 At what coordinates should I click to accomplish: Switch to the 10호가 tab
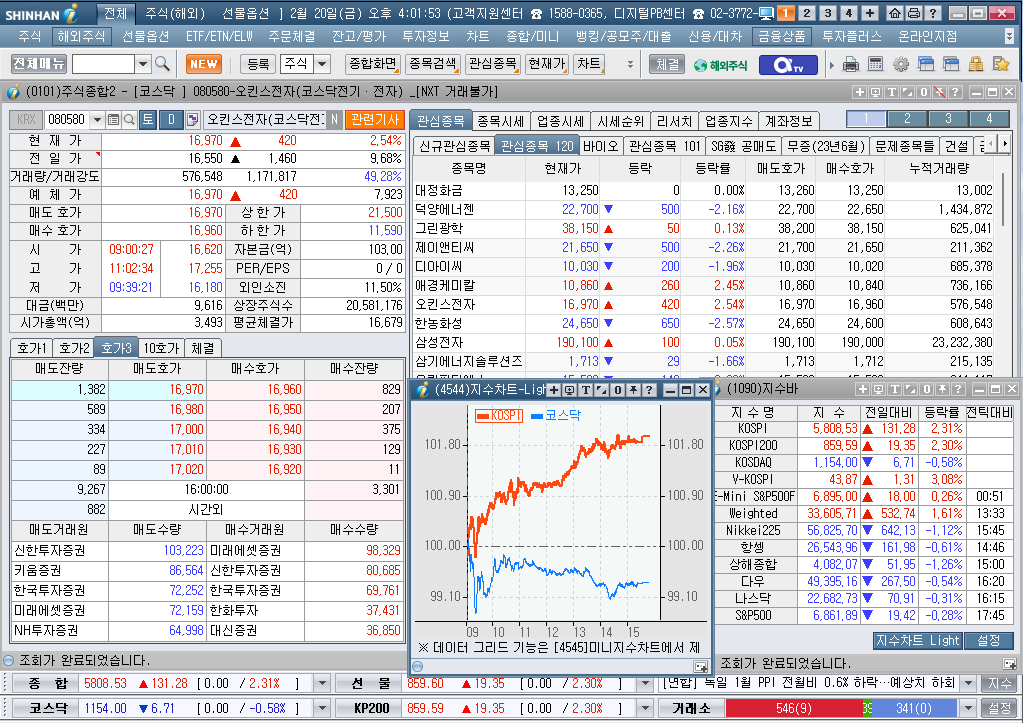coord(161,348)
